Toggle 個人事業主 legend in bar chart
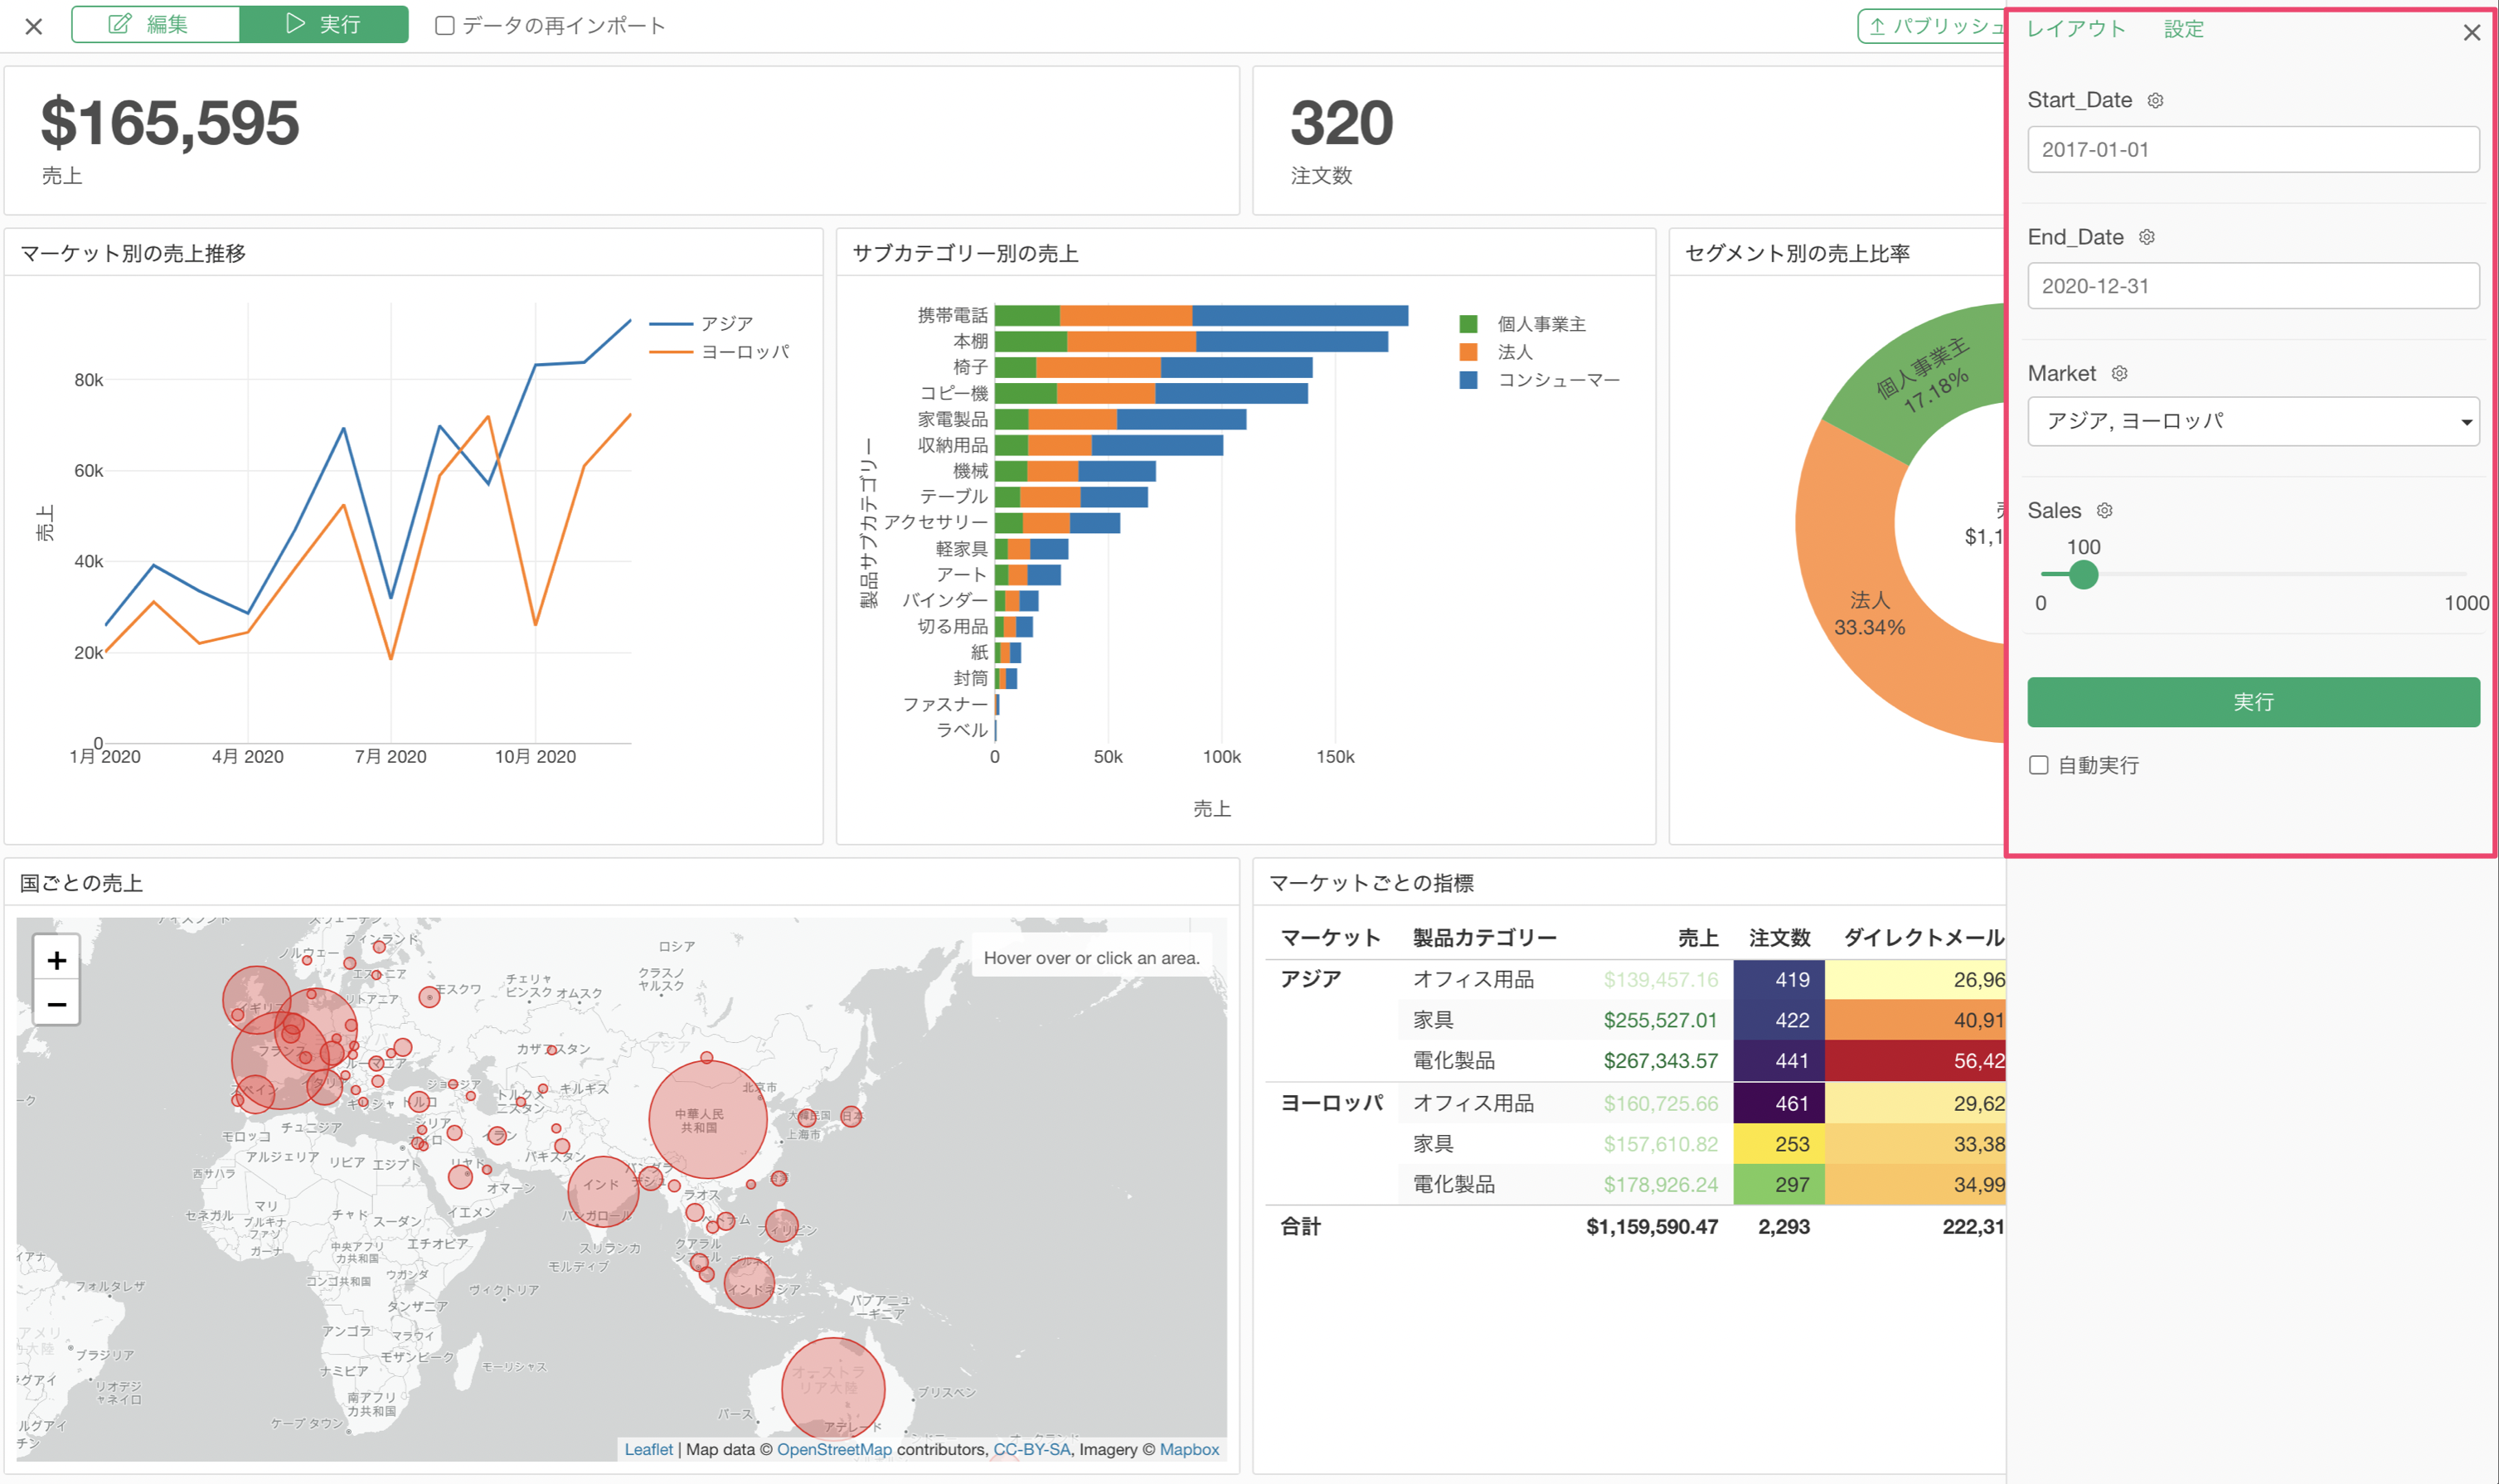The image size is (2499, 1484). click(1522, 323)
